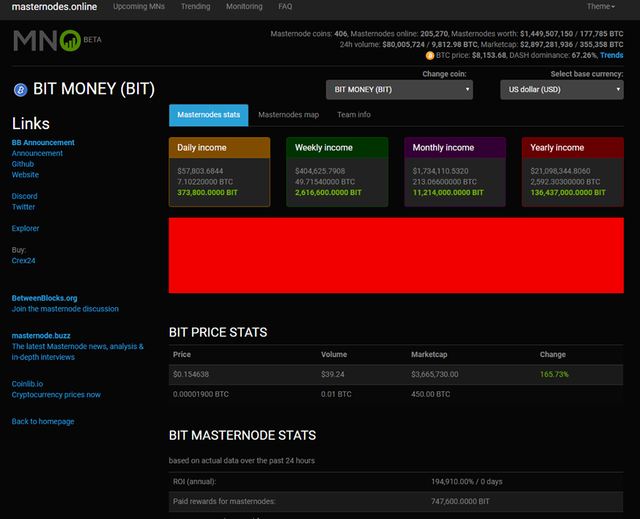
Task: Click the Yearly income card header
Action: click(x=573, y=148)
